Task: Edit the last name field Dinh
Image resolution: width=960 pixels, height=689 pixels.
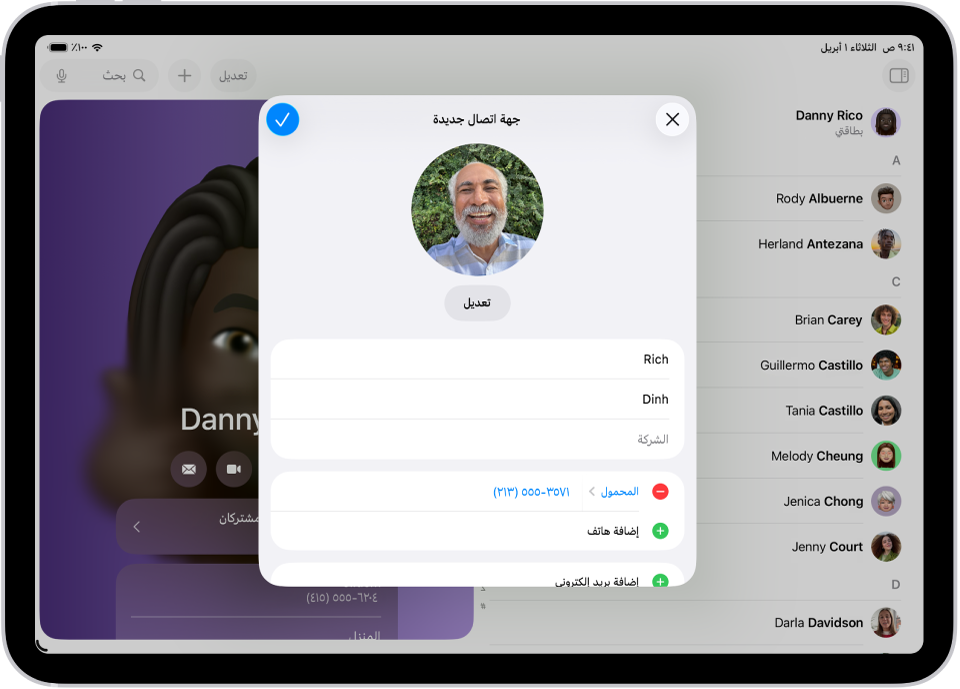Action: pos(477,399)
